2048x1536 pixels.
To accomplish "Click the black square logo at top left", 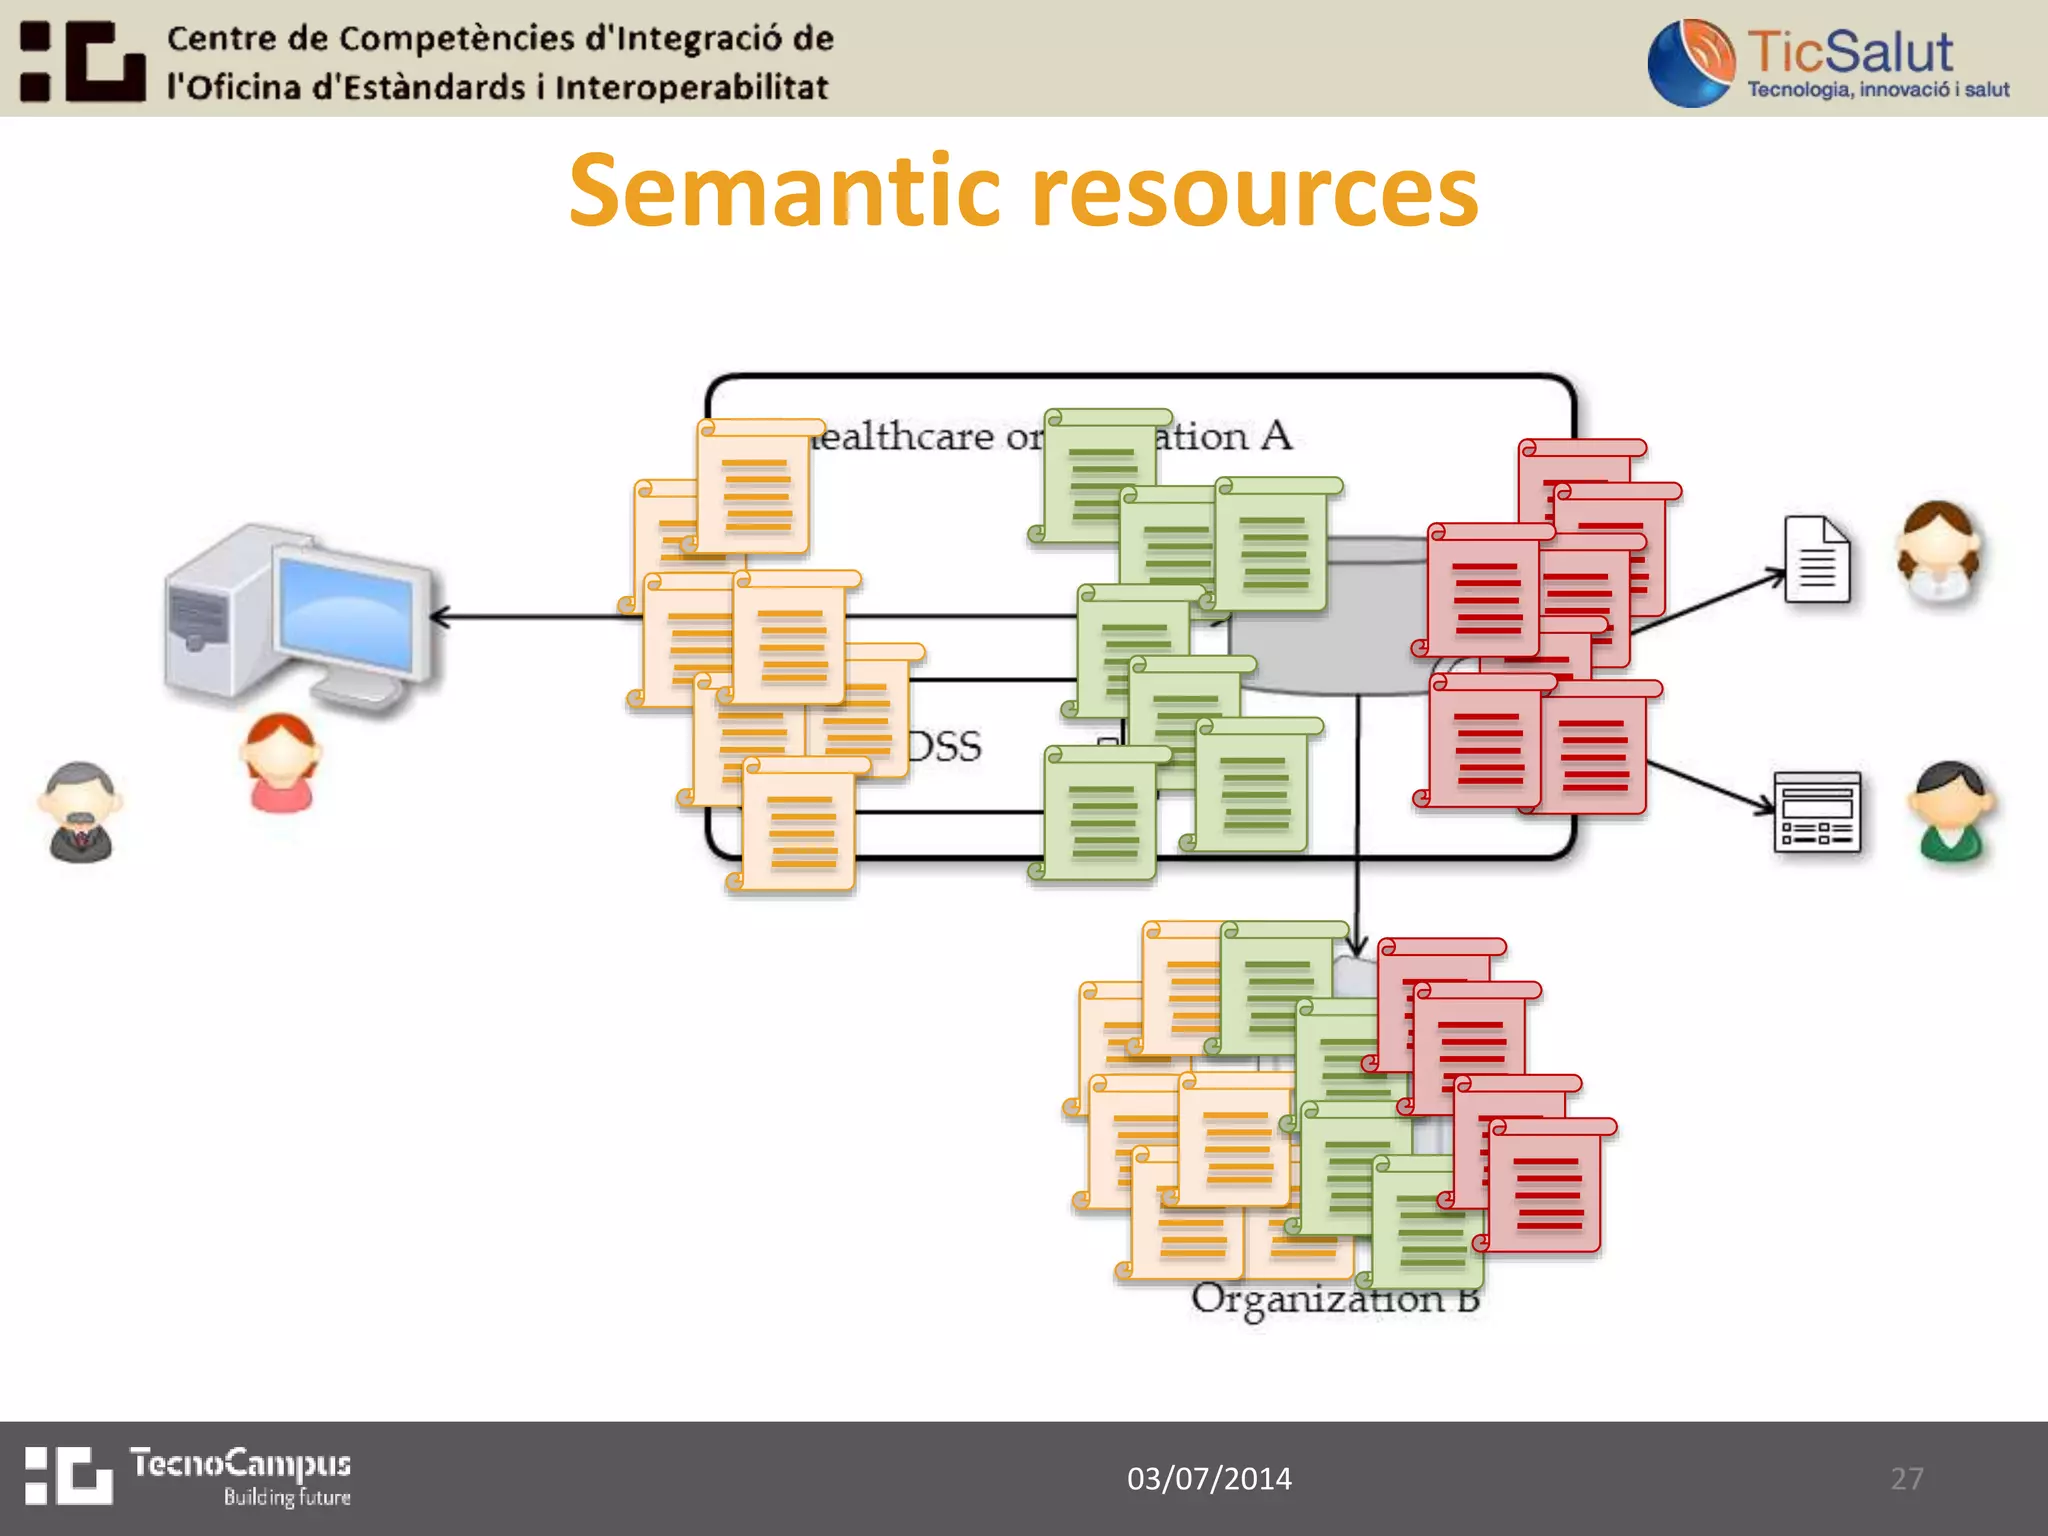I will coord(83,60).
